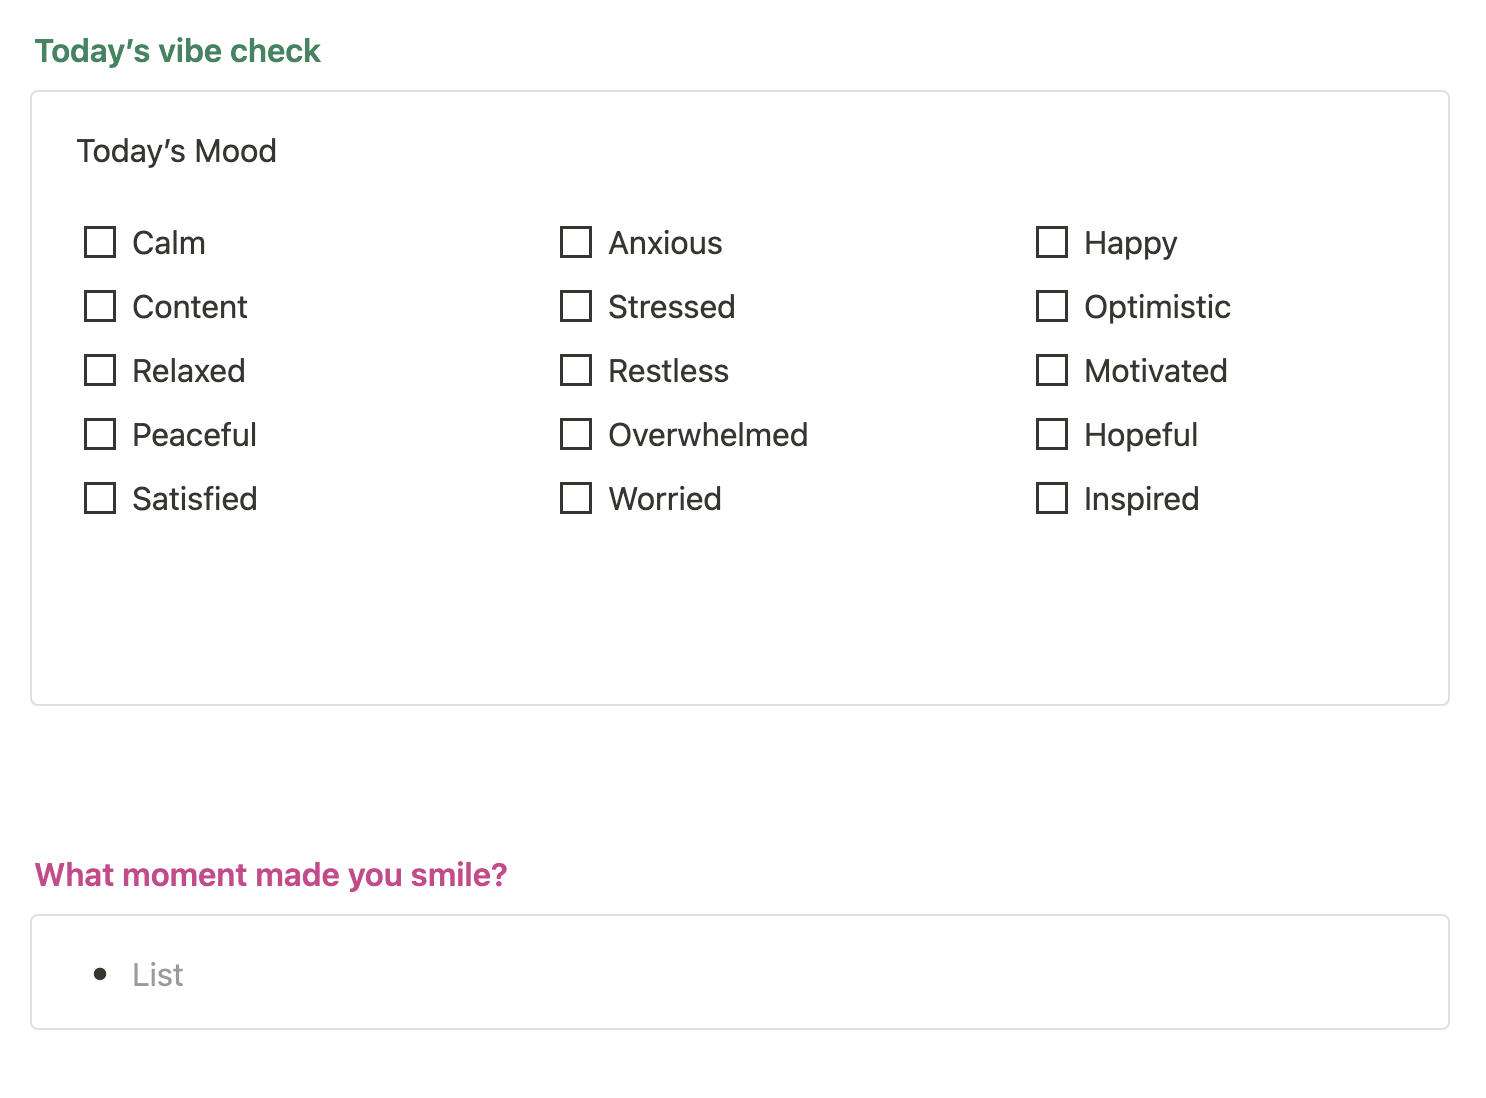Enable the Peaceful mood option
The image size is (1486, 1098).
click(100, 434)
